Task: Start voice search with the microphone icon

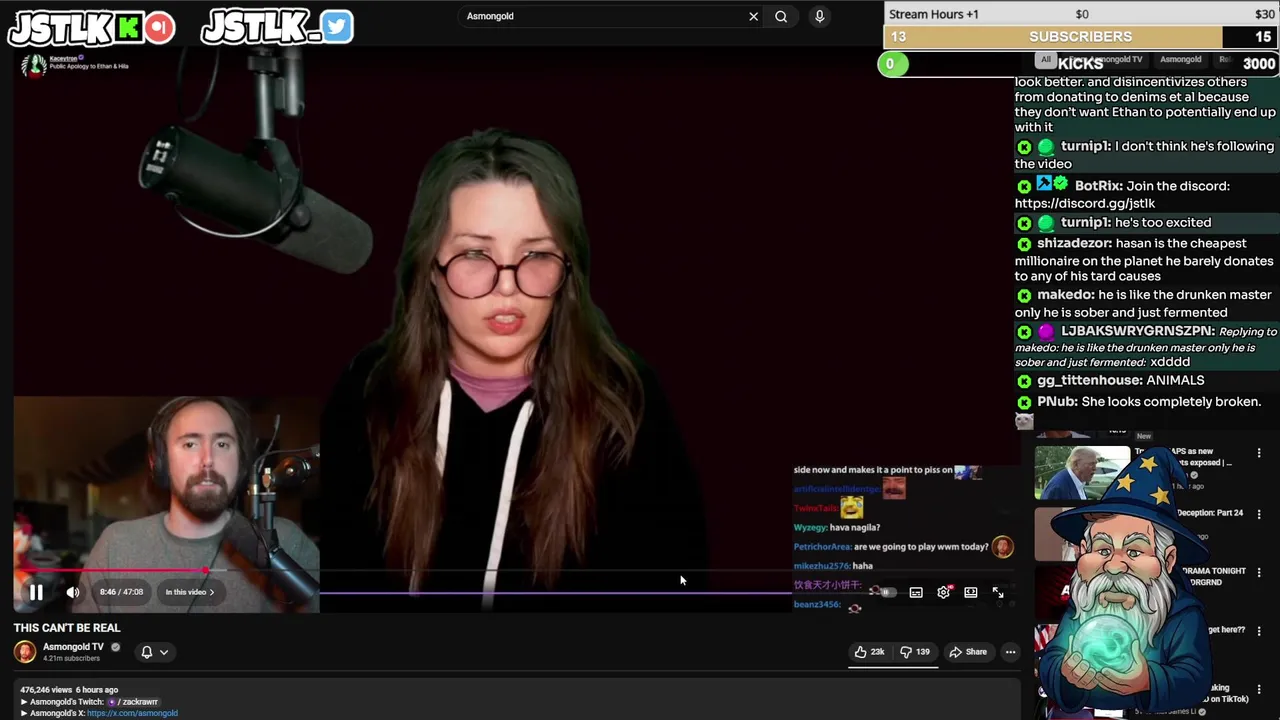Action: 819,16
